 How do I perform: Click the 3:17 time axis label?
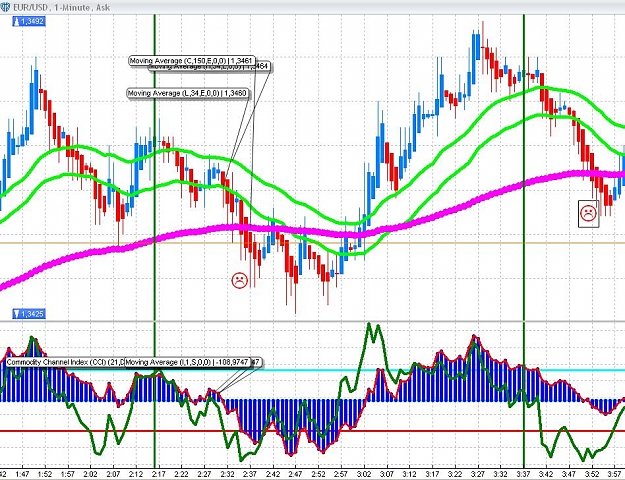coord(432,474)
